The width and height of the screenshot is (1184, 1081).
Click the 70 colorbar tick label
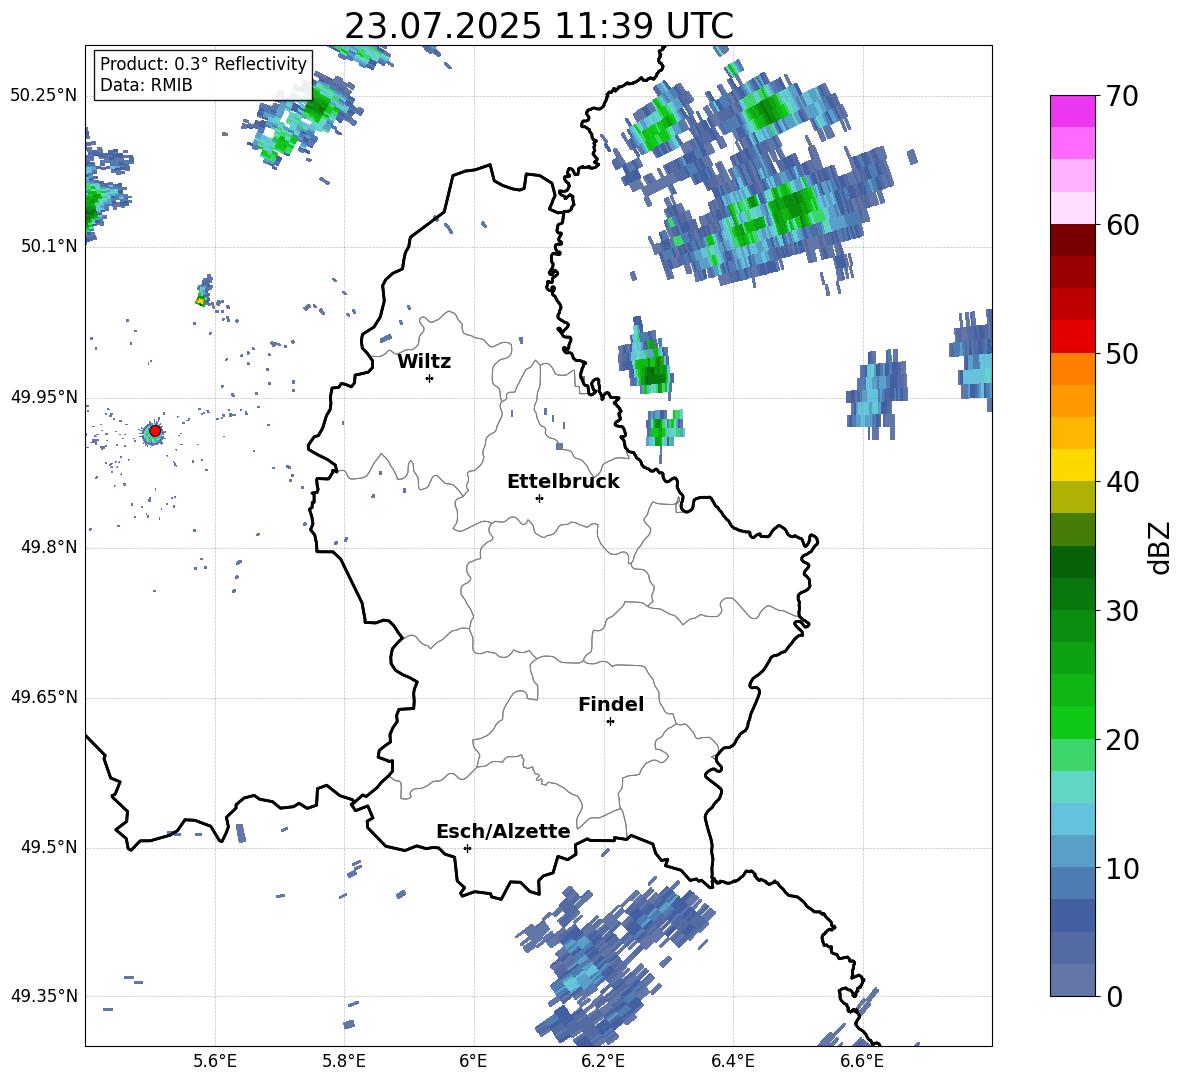[x=1122, y=97]
